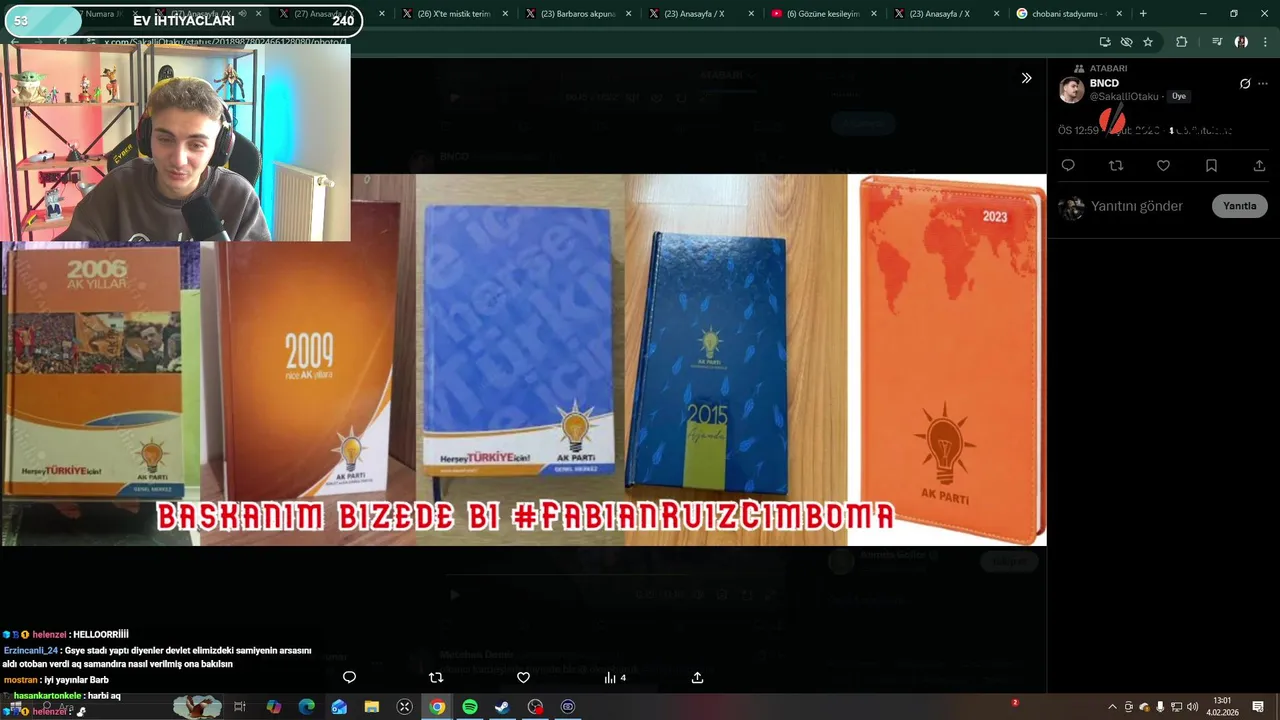The image size is (1280, 720).
Task: Repost icon in the right post panel
Action: tap(1116, 165)
